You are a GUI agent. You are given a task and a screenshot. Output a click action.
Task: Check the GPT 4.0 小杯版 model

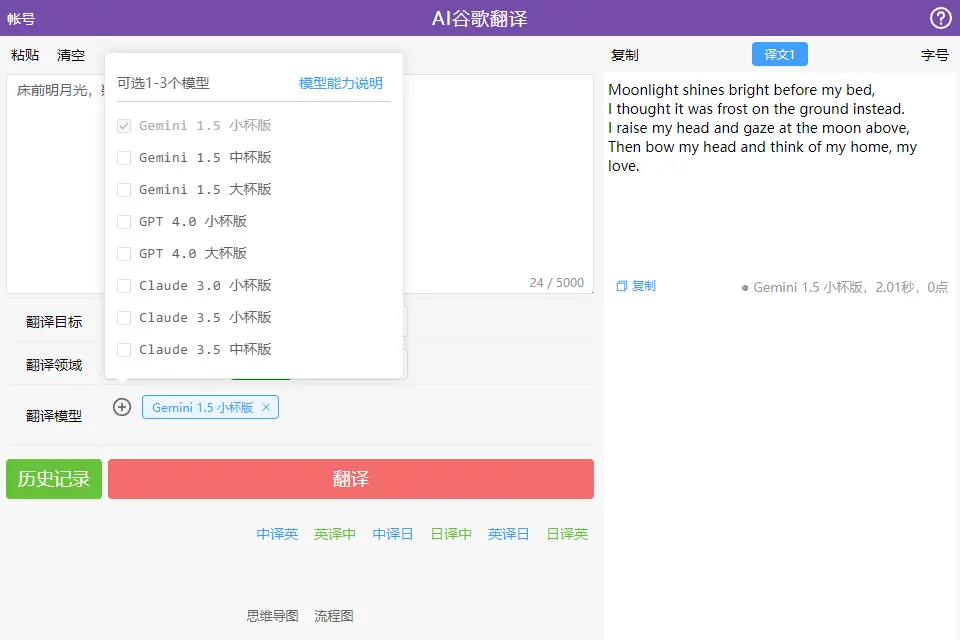coord(125,221)
